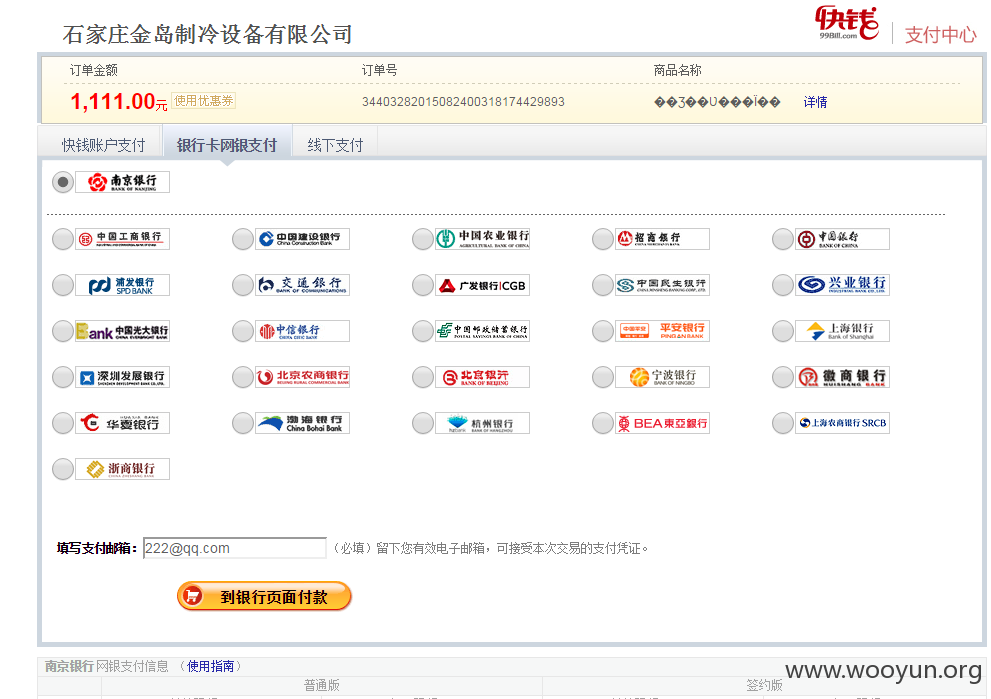Select the Agricultural Bank radio button
Image resolution: width=991 pixels, height=699 pixels.
click(x=423, y=239)
